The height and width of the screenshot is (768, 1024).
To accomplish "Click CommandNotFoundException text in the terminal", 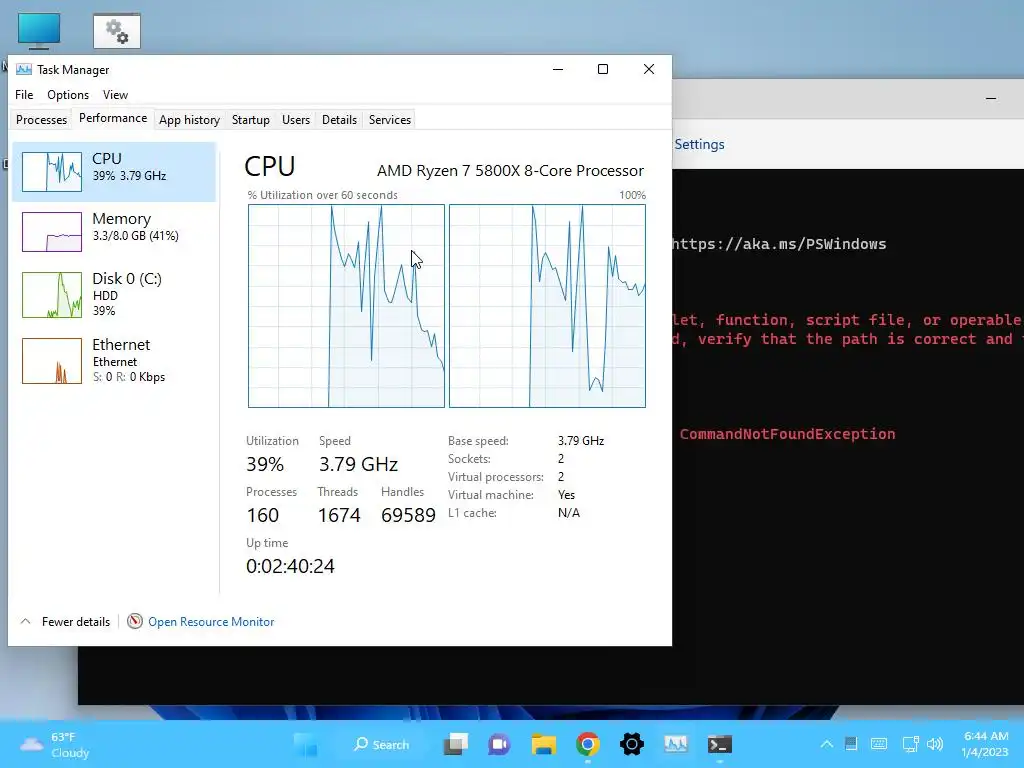I will point(788,434).
